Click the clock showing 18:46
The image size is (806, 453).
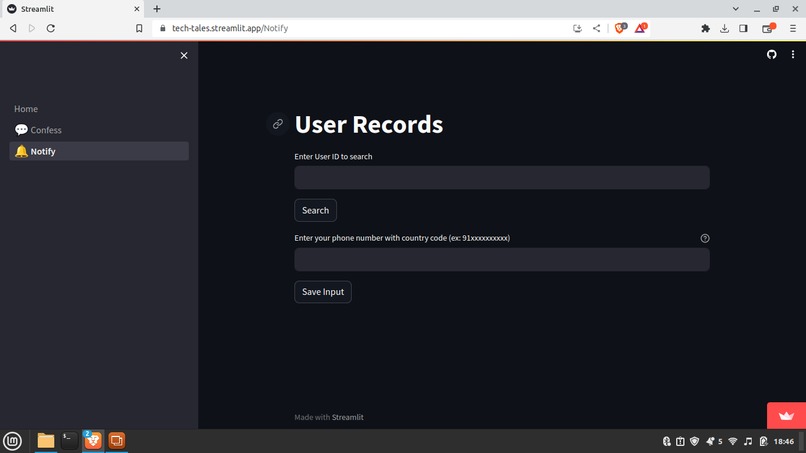tap(784, 441)
